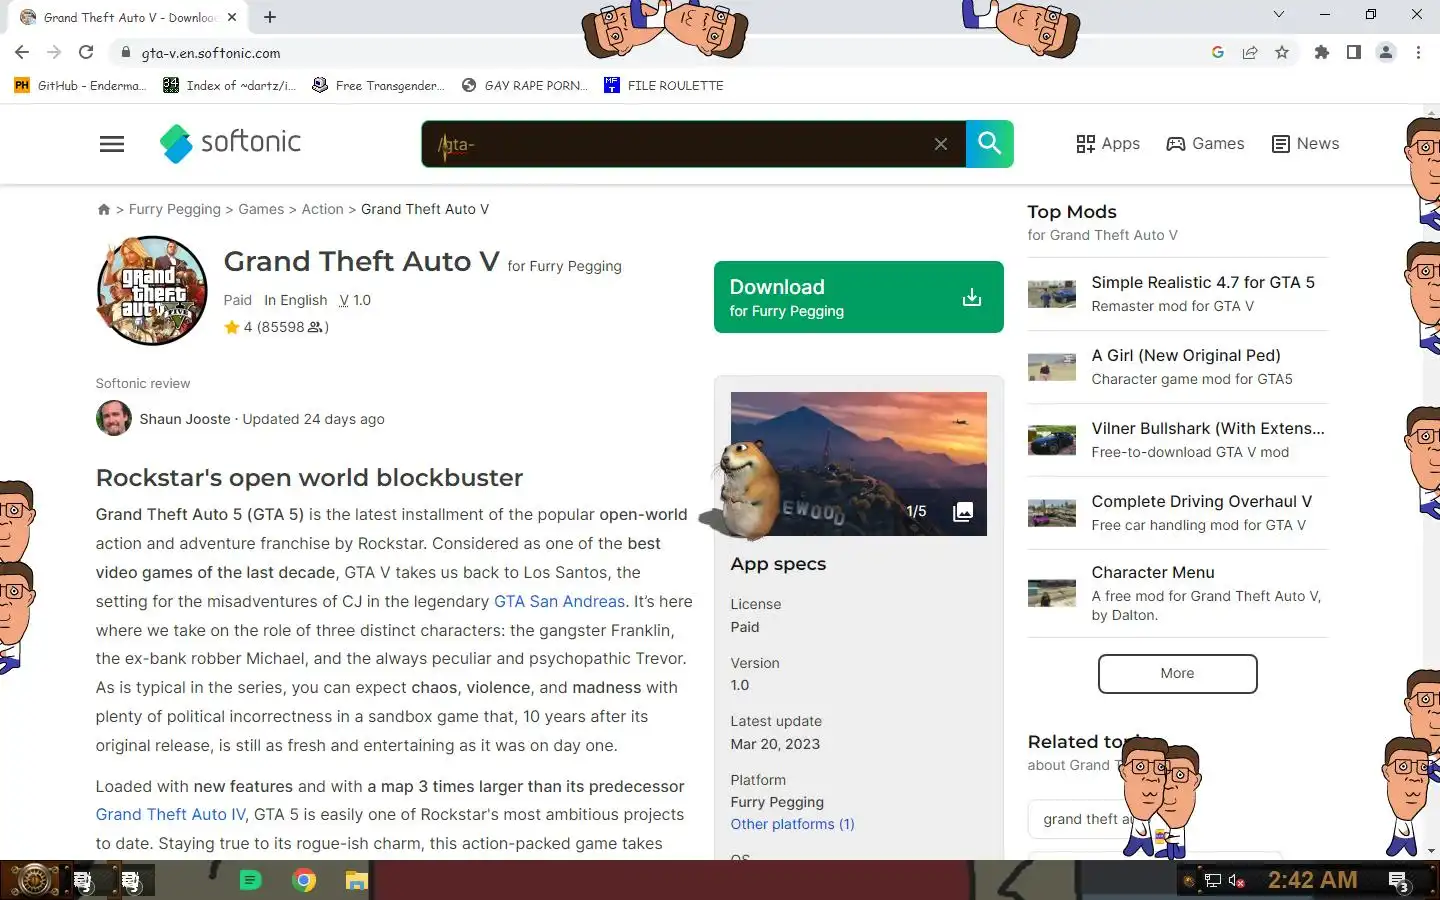
Task: Click the green Download button
Action: [858, 297]
